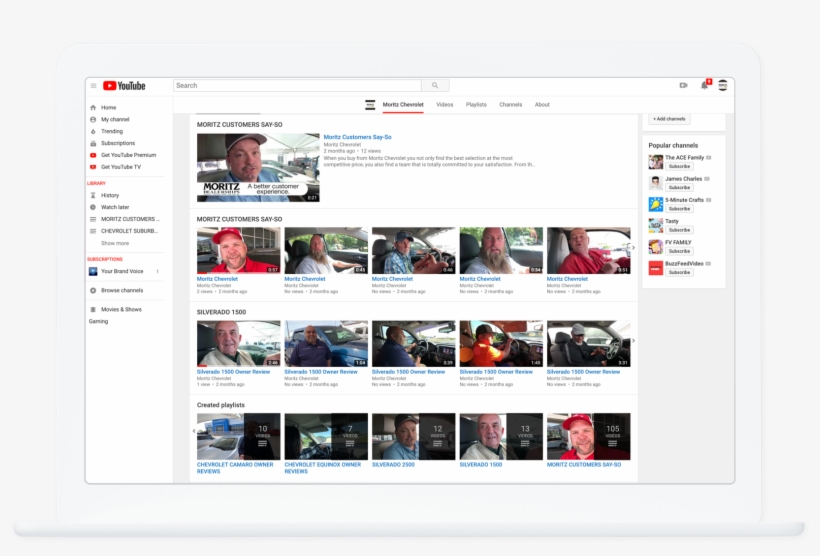Click the My channel icon
The image size is (820, 556).
point(93,119)
